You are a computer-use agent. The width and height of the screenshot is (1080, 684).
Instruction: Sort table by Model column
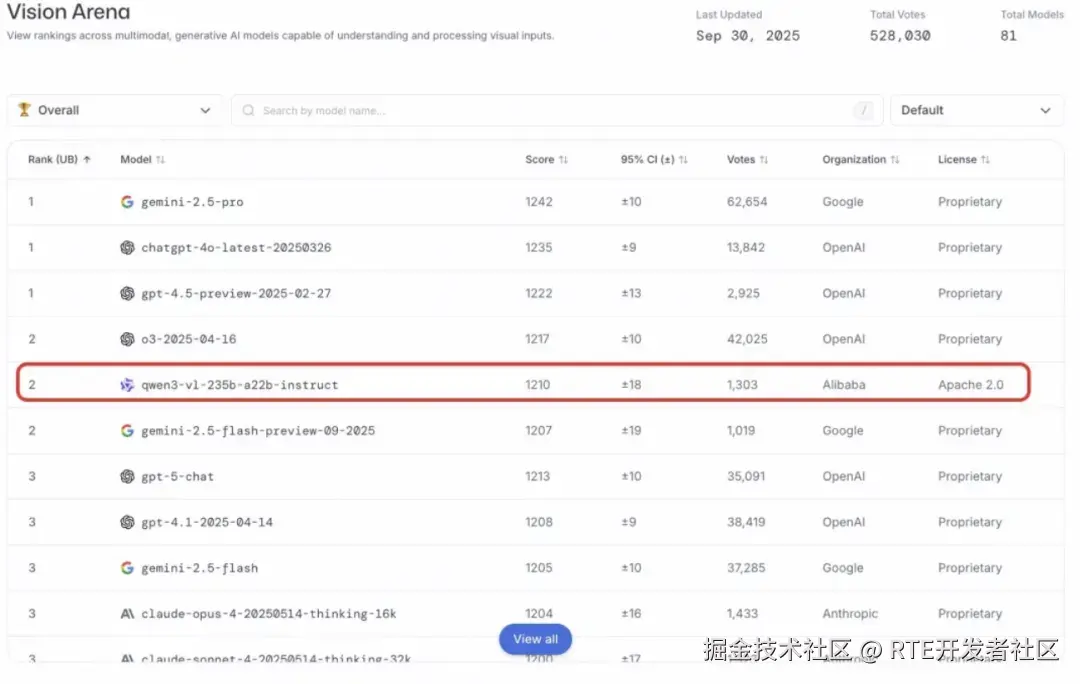pos(143,159)
